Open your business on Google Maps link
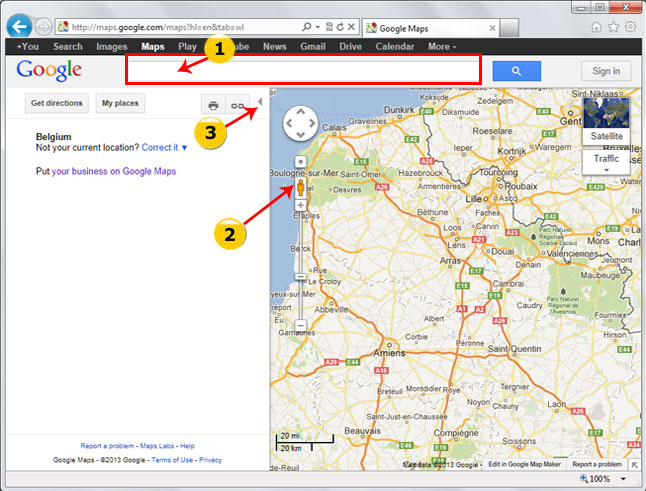 114,171
